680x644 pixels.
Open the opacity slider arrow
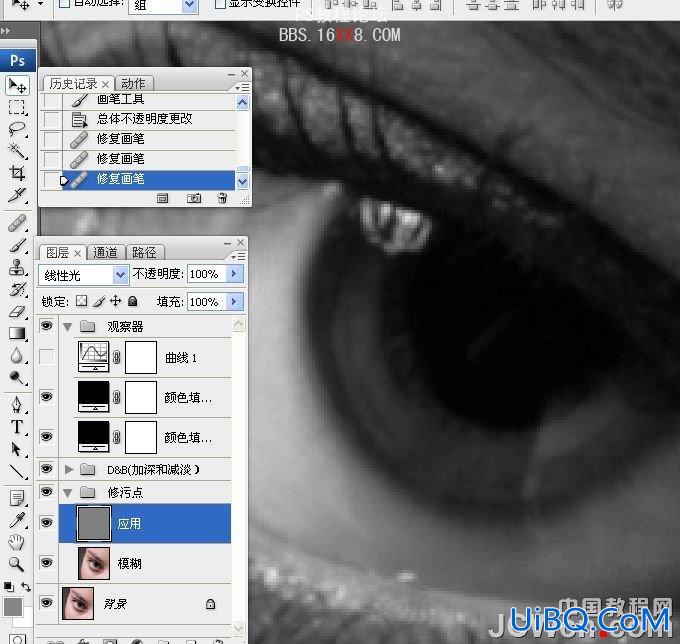point(235,274)
